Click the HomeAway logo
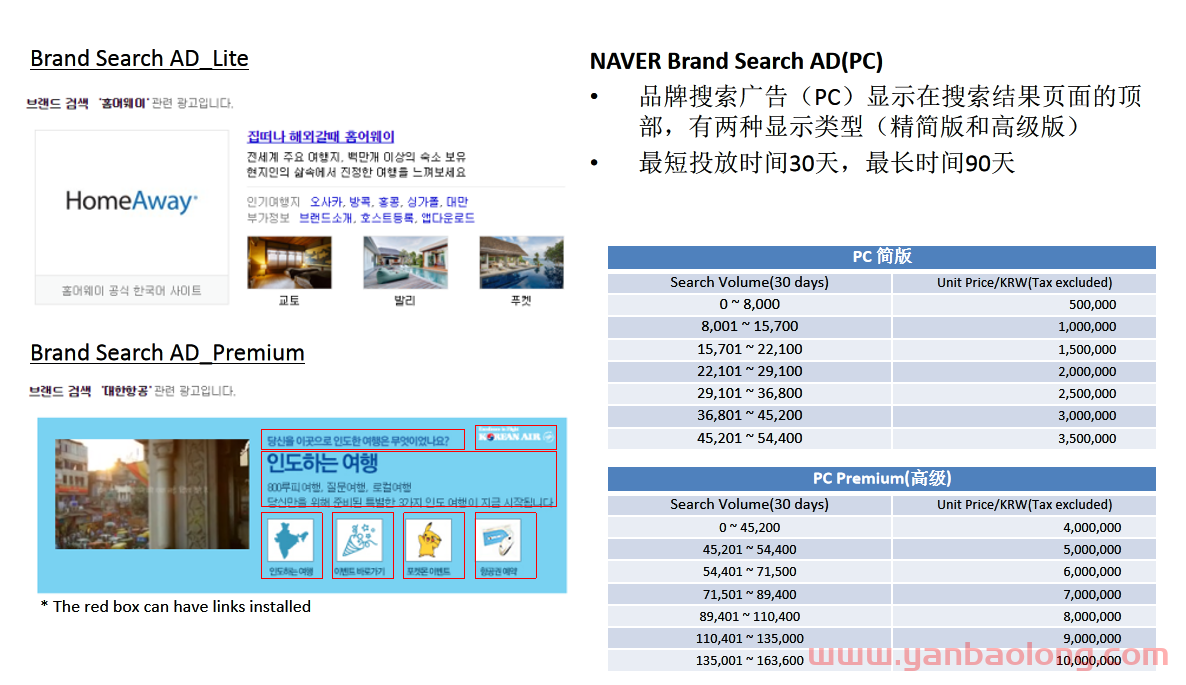Screen dimensions: 1186x685 point(132,202)
